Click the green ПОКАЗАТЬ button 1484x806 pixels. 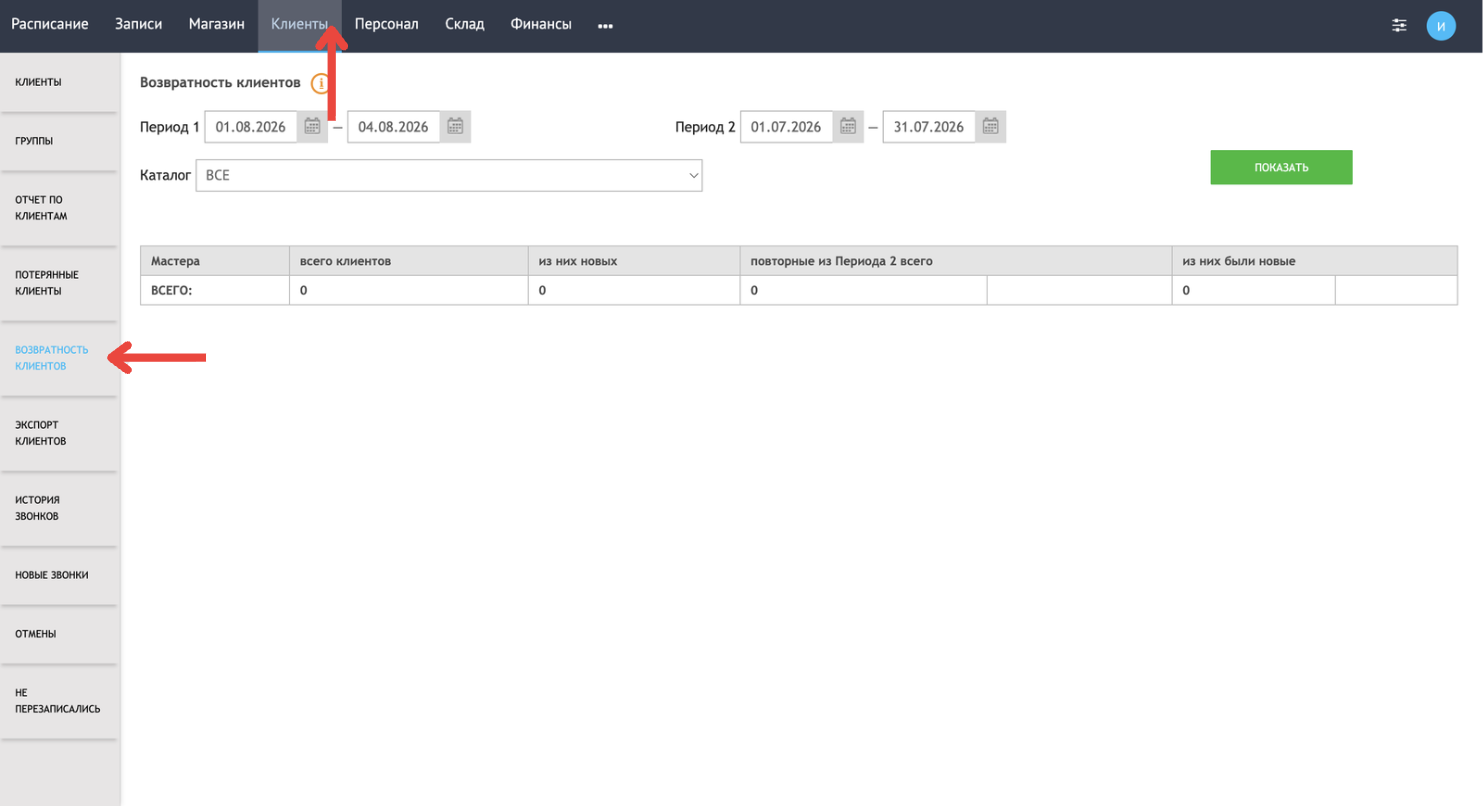click(x=1281, y=167)
